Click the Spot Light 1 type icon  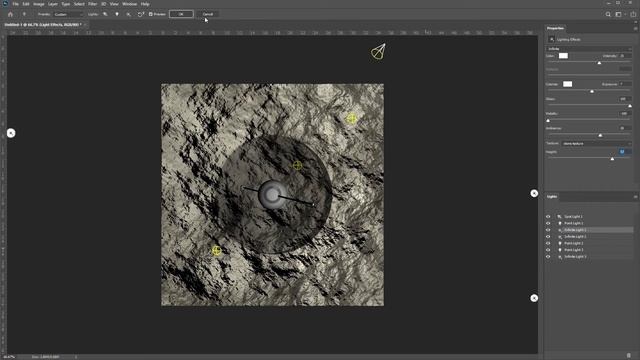pyautogui.click(x=560, y=217)
